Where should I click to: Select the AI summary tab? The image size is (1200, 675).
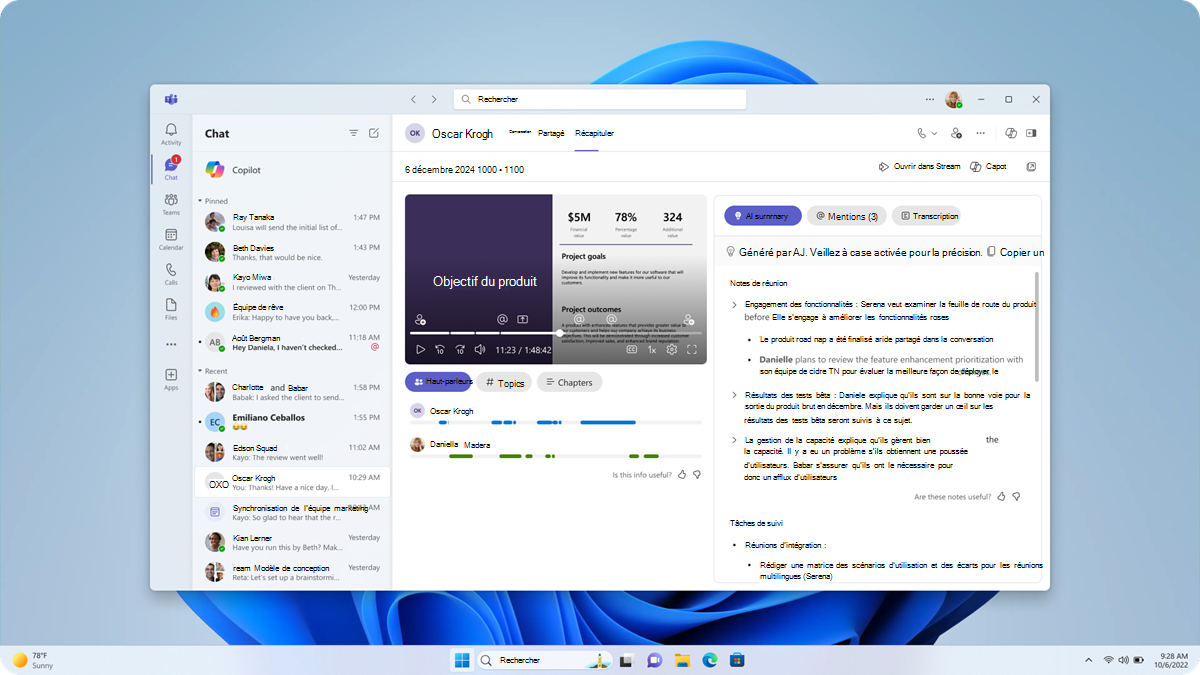762,215
